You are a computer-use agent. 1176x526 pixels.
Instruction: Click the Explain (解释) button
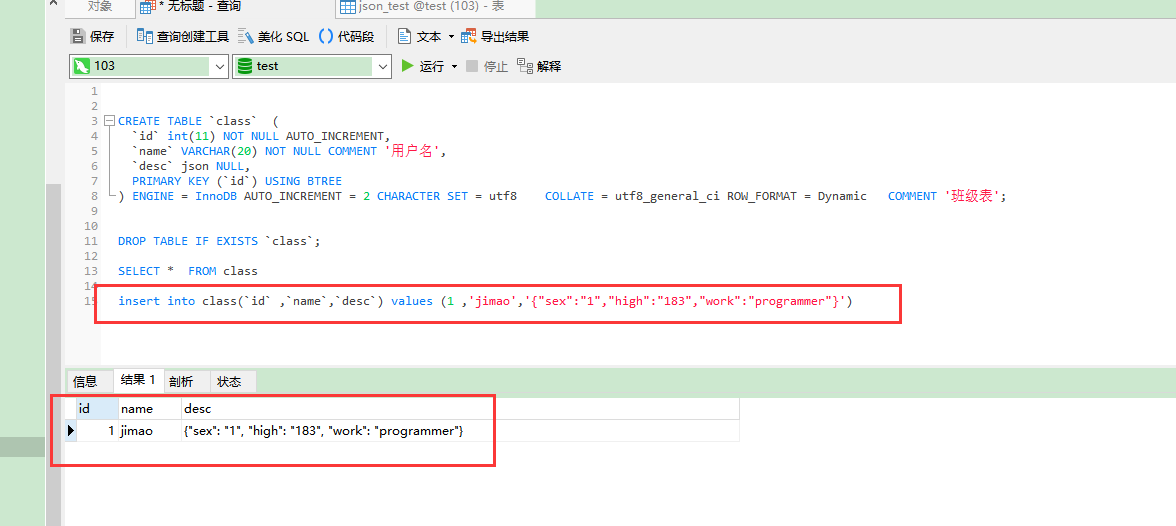pos(539,66)
